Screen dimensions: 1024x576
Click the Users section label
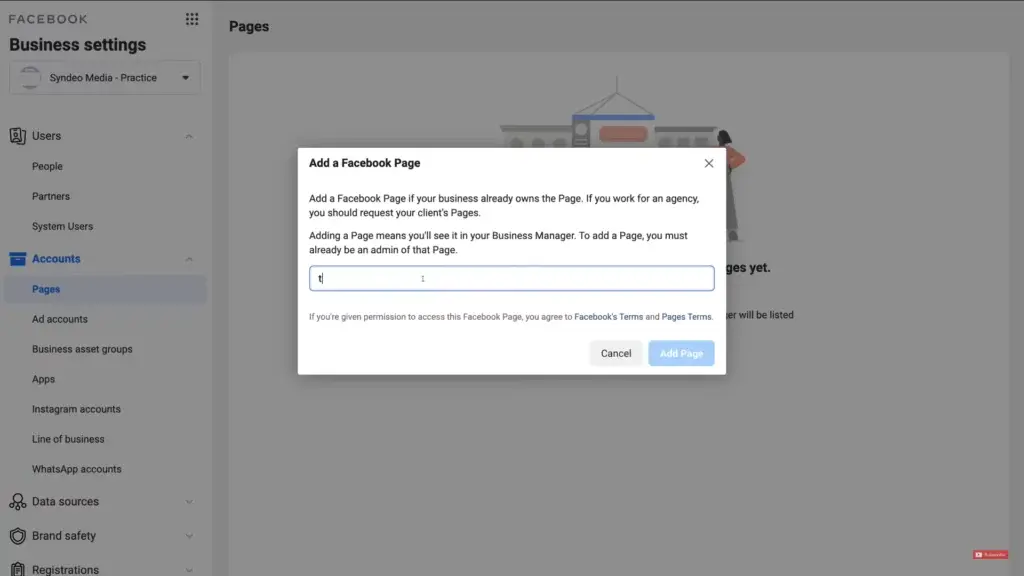coord(46,136)
